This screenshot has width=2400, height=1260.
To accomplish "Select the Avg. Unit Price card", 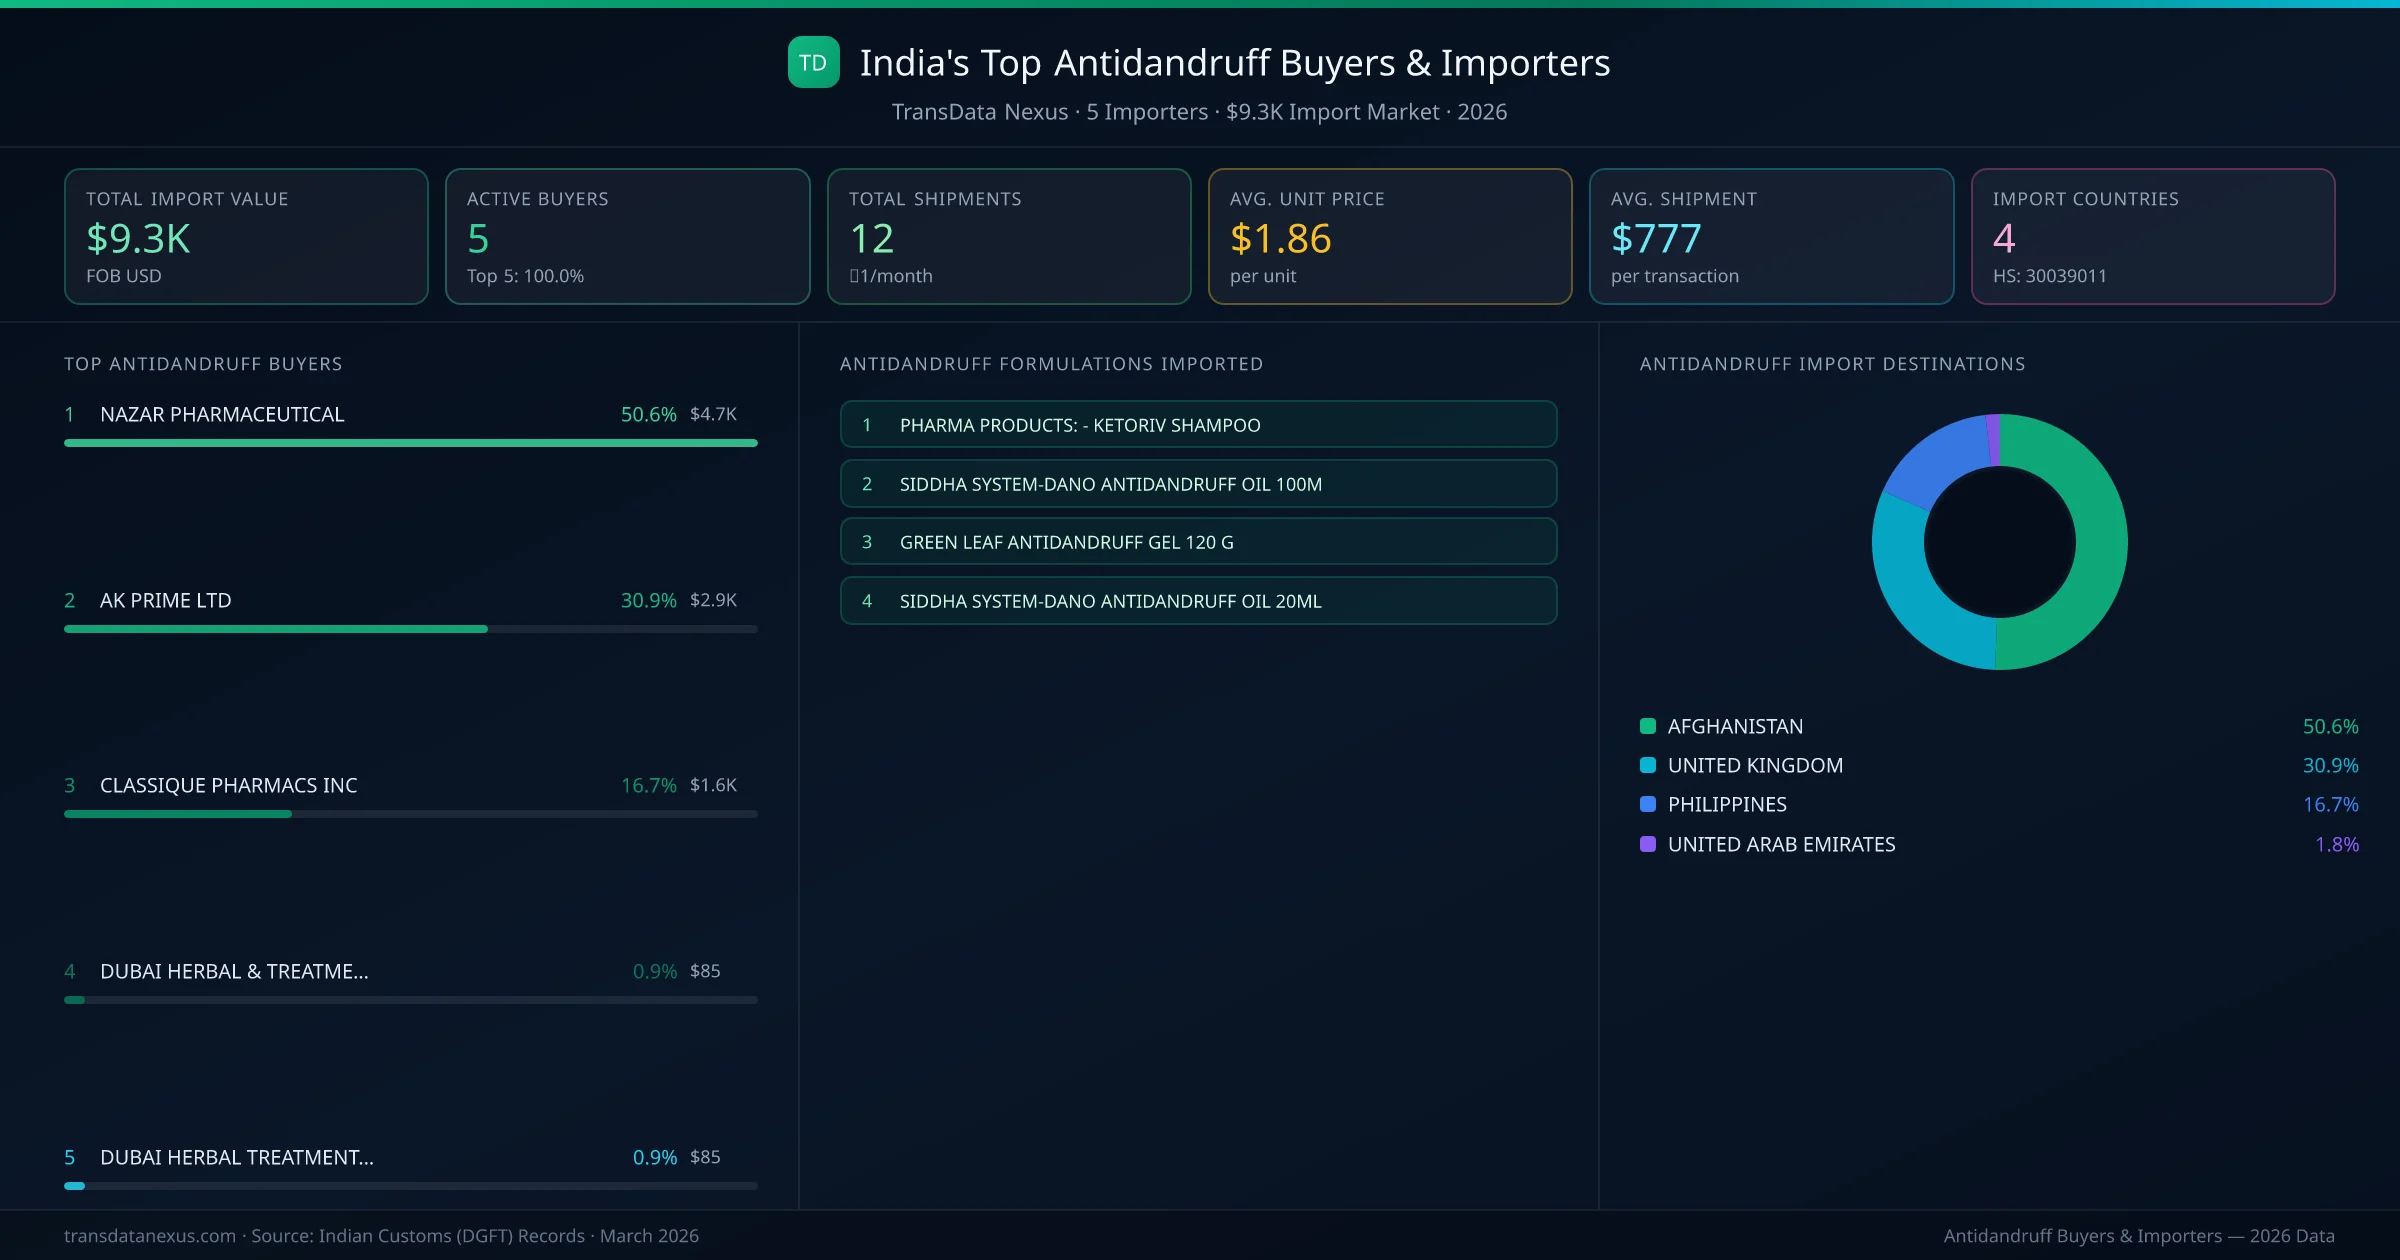I will [x=1390, y=236].
